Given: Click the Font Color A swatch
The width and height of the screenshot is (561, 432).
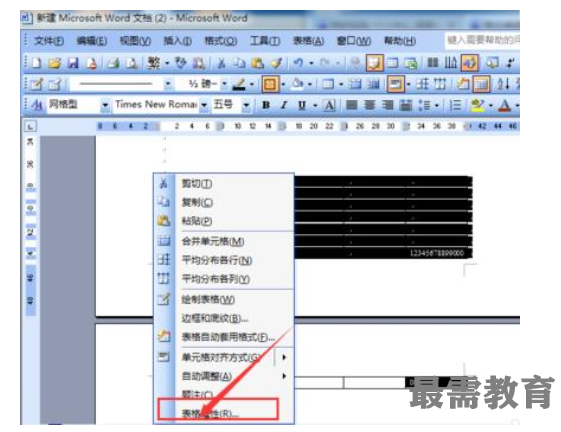Looking at the screenshot, I should 505,105.
